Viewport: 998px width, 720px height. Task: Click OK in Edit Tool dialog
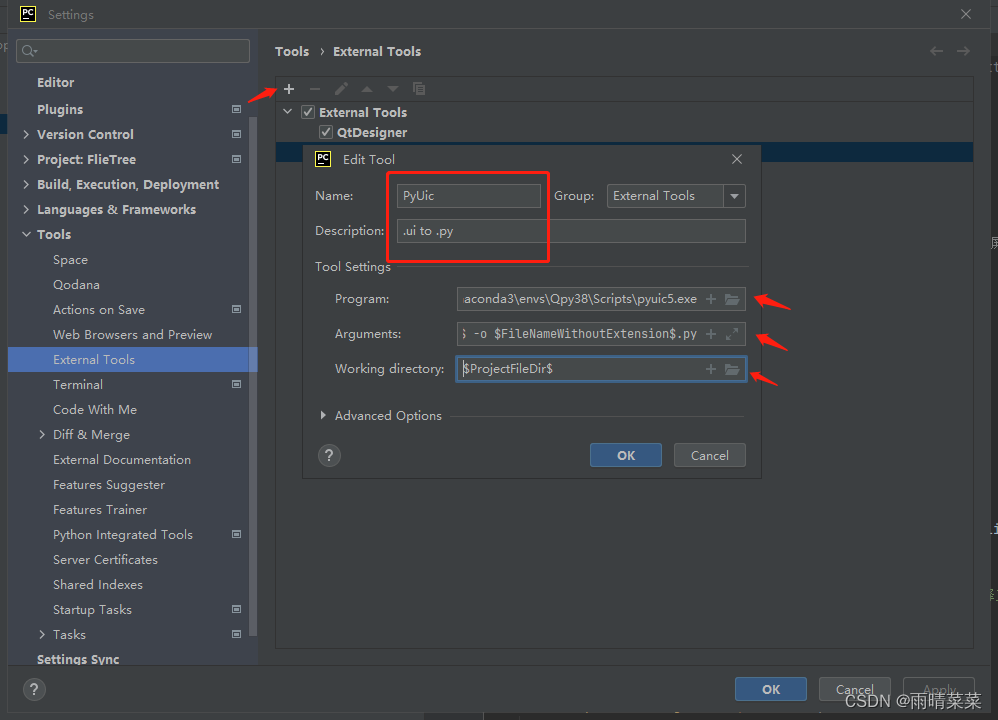[x=626, y=455]
